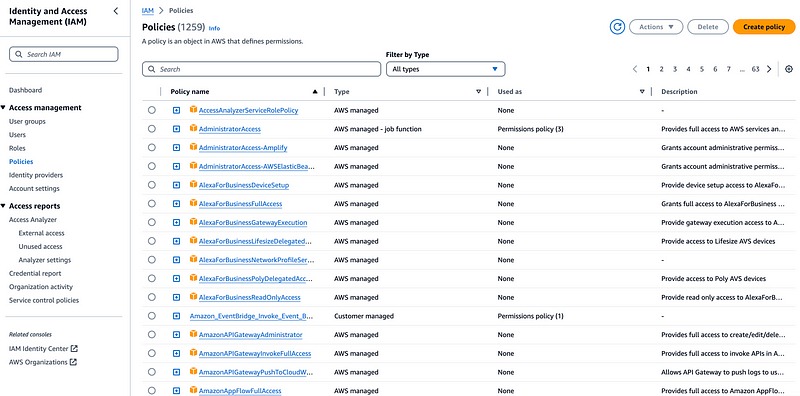The height and width of the screenshot is (396, 800).
Task: Select the AdministratorAccess-Amplify radio button
Action: [x=152, y=147]
